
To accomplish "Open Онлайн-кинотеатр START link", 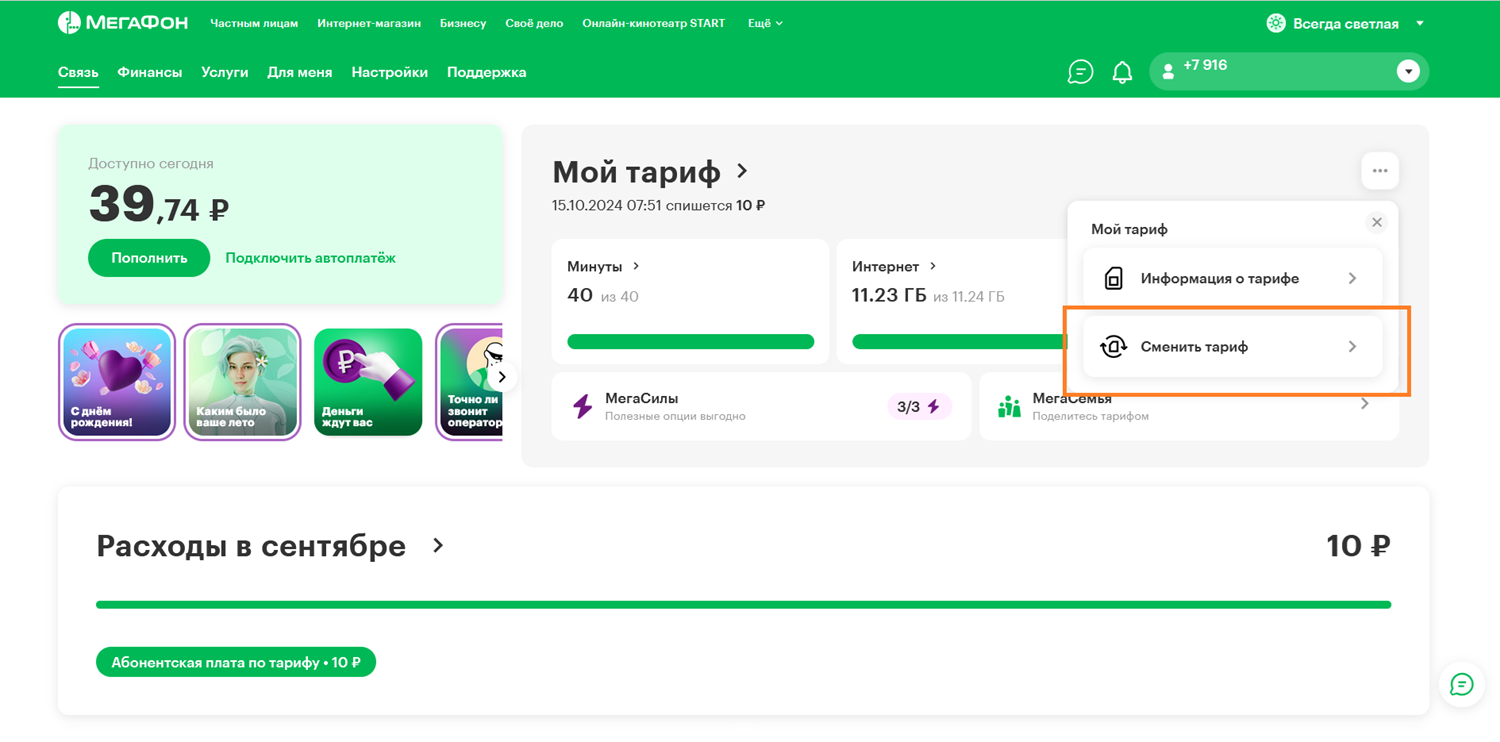I will (x=654, y=23).
